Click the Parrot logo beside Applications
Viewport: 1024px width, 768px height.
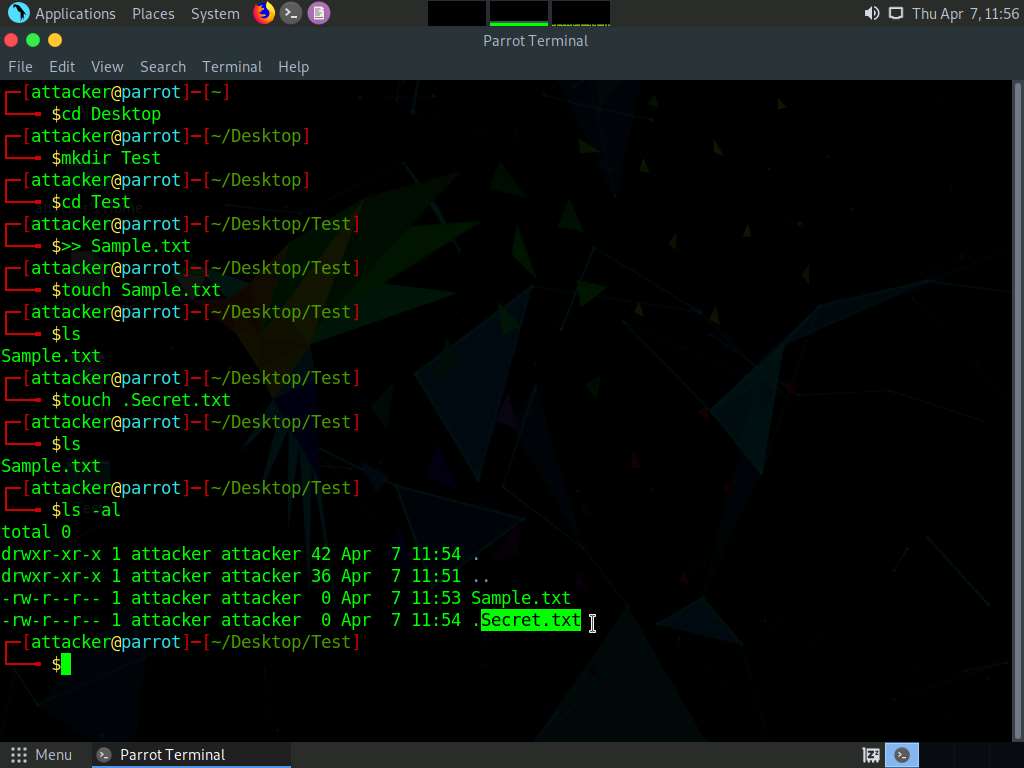tap(18, 13)
